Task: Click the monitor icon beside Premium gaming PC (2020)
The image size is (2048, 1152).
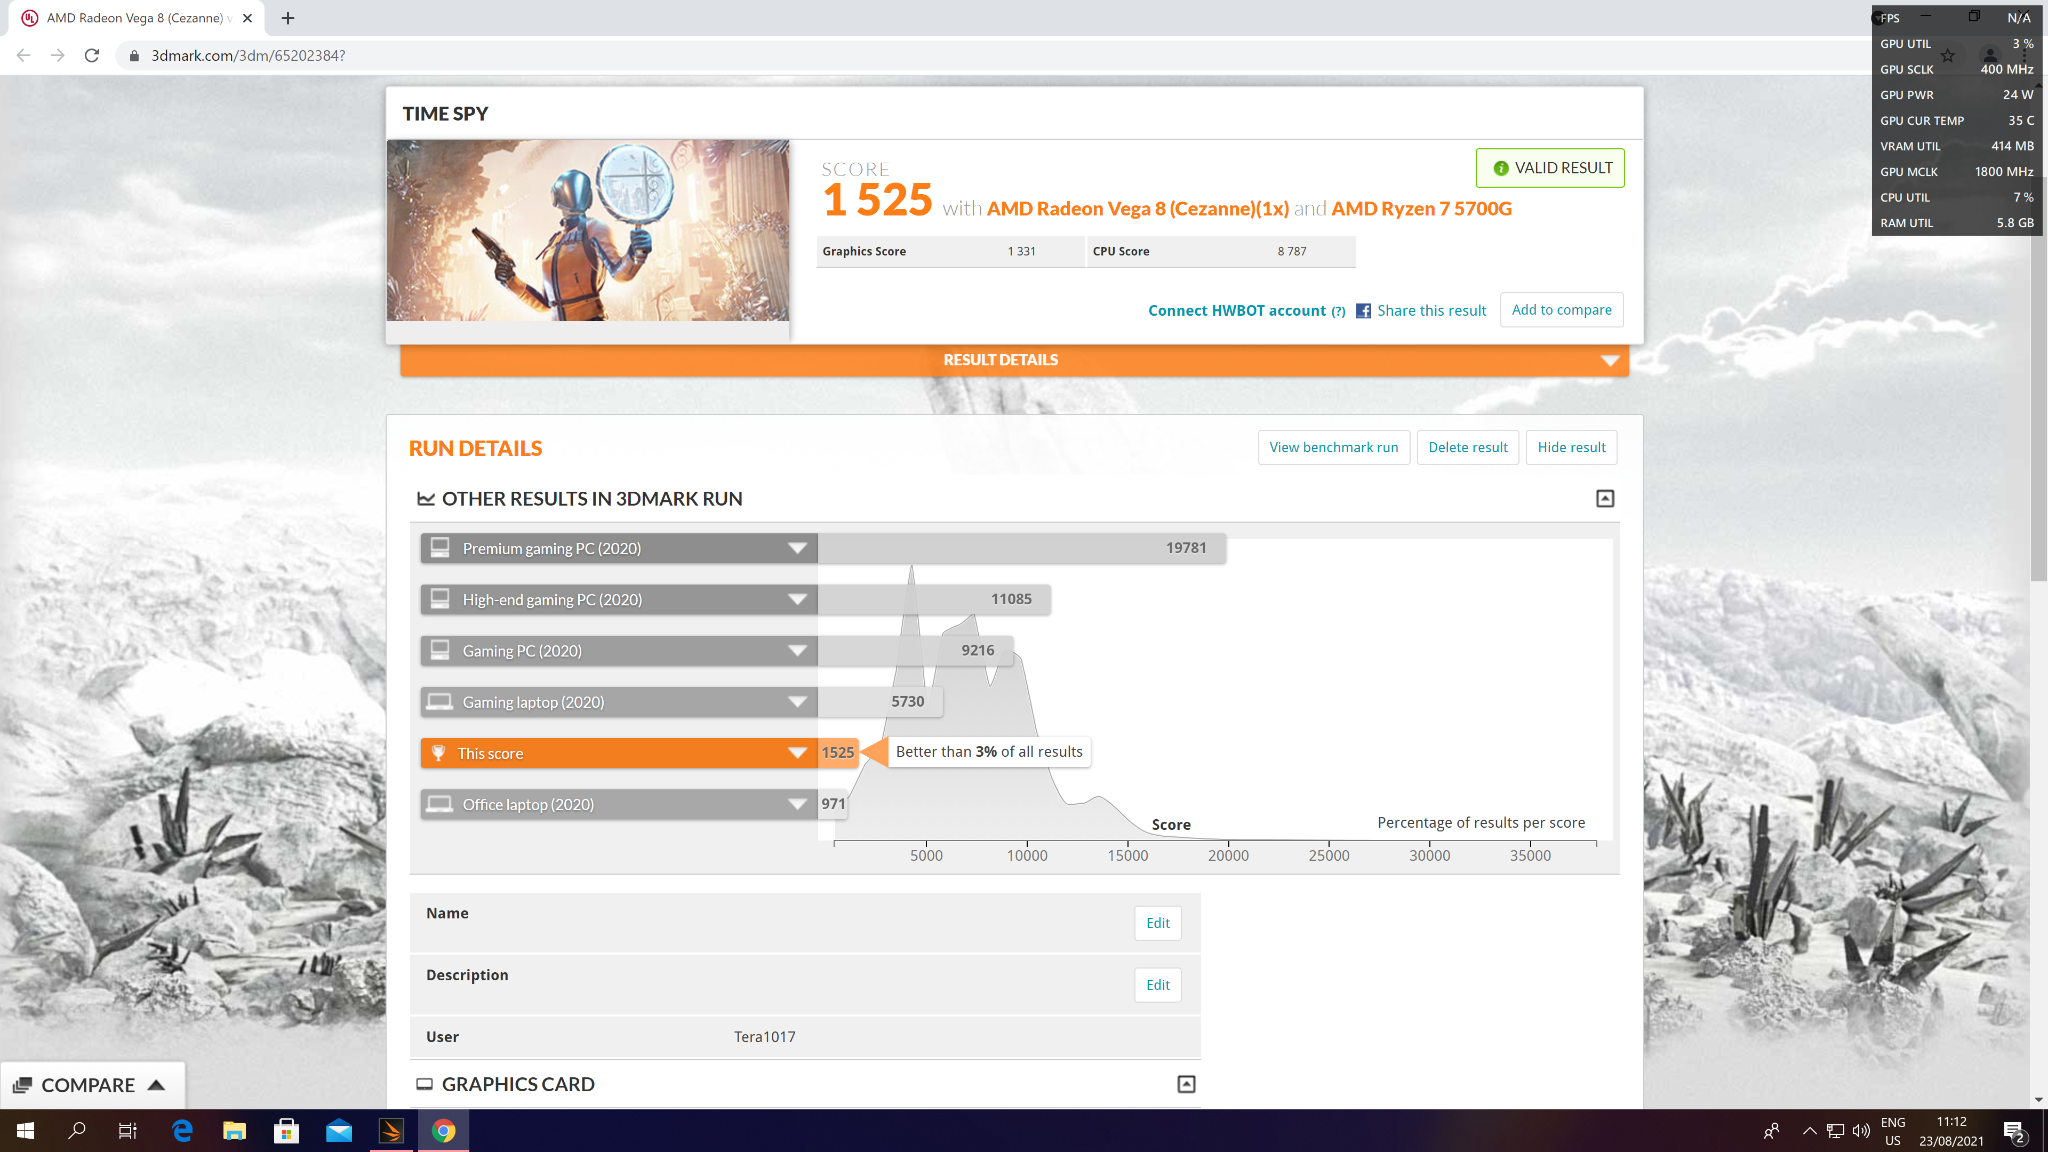Action: click(439, 548)
